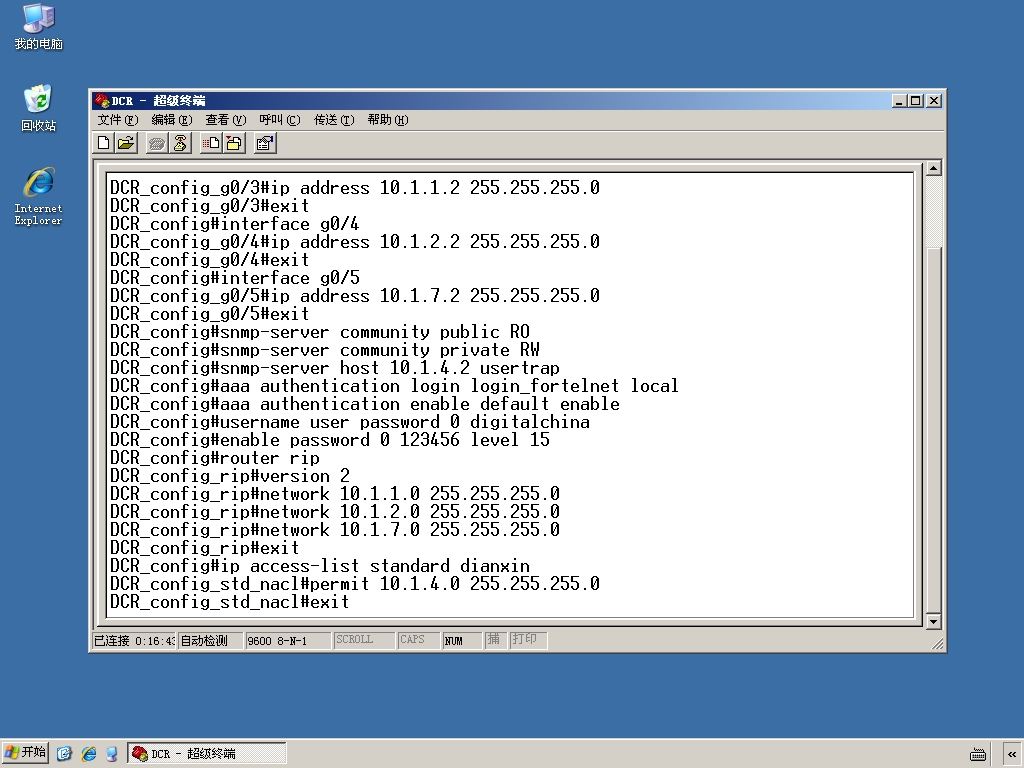Minimize the DCR terminal window
1024x768 pixels.
tap(899, 101)
